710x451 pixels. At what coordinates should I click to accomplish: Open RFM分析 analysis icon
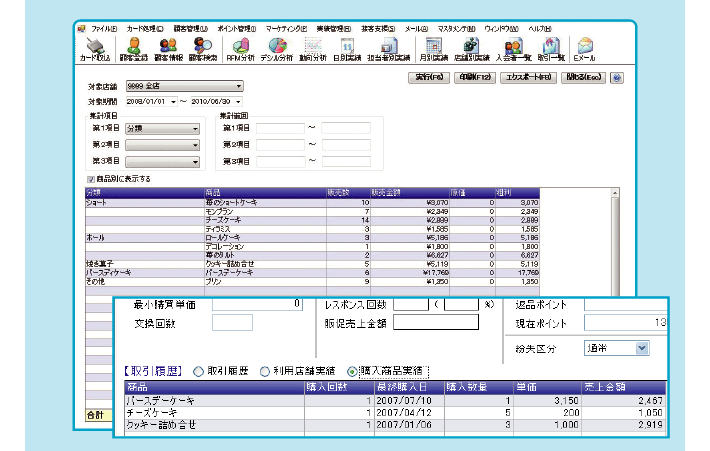(x=240, y=49)
